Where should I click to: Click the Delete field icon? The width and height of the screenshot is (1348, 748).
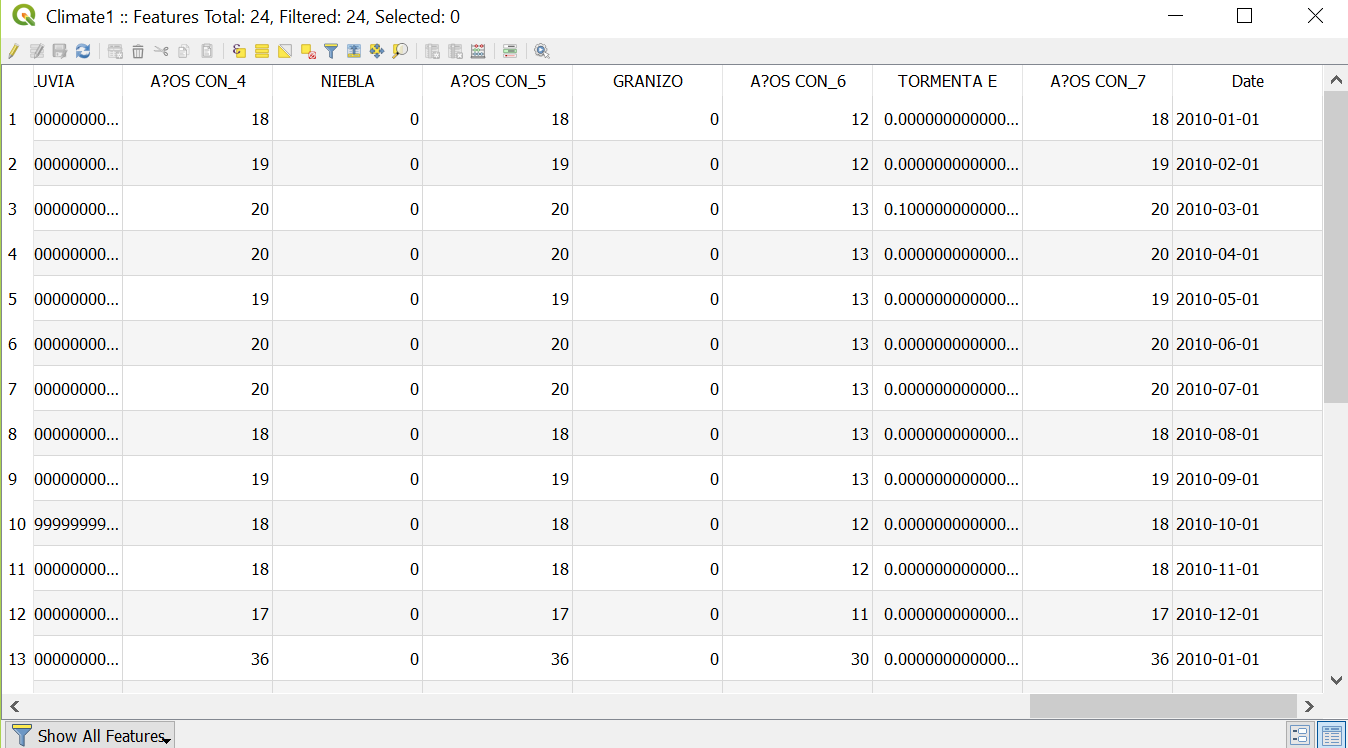[x=455, y=51]
